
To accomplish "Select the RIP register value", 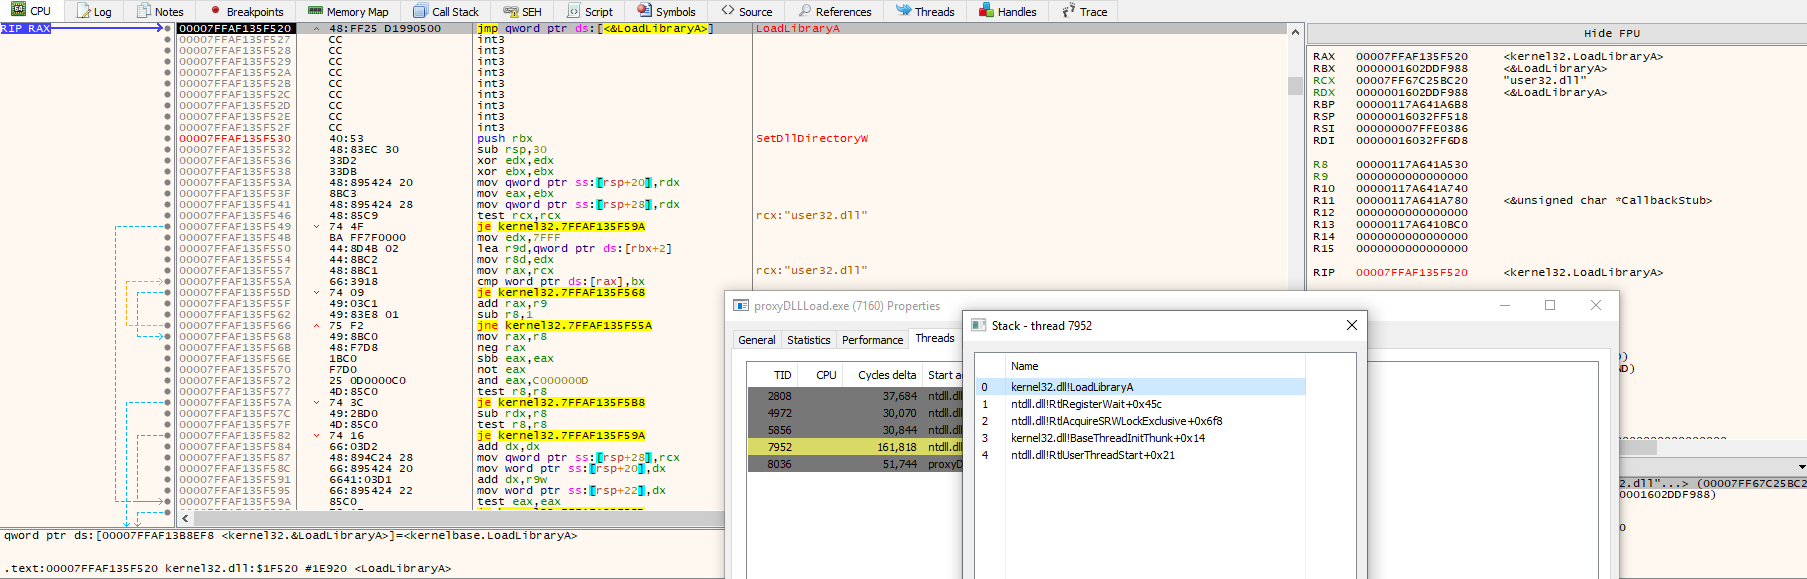I will coord(1412,273).
